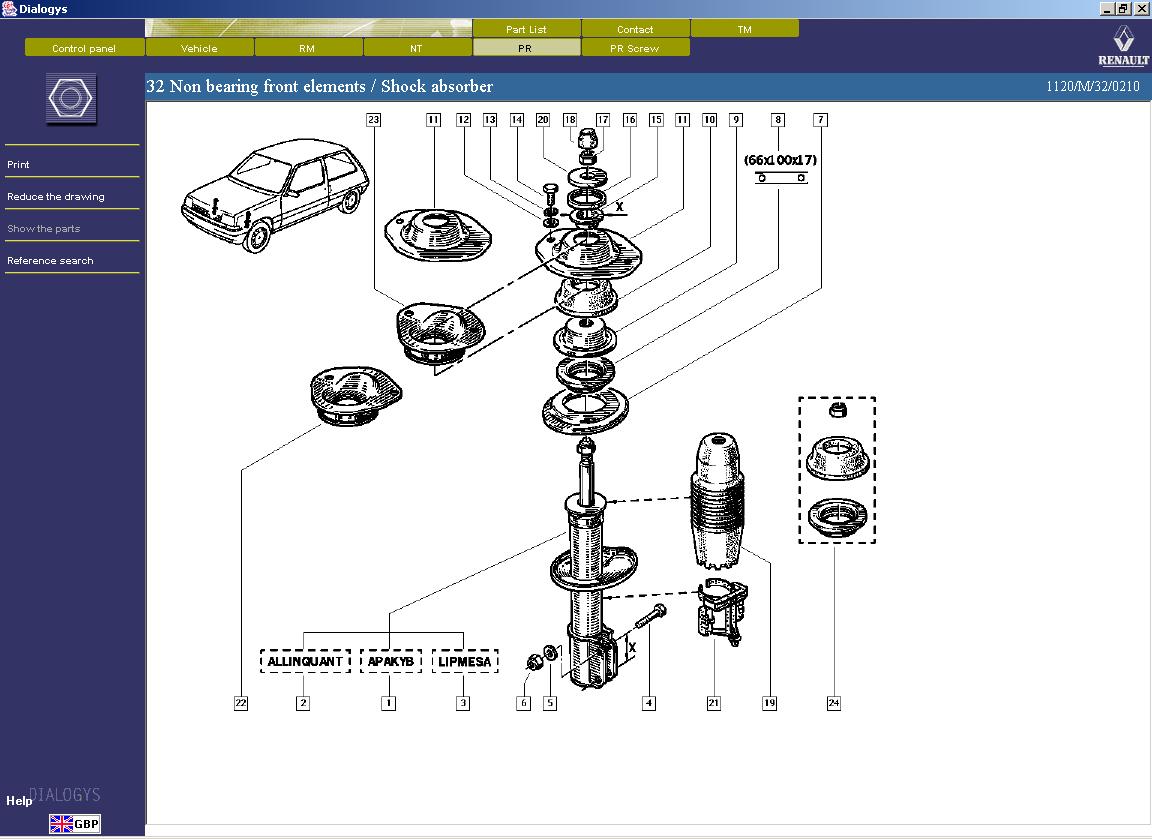Click the car illustration thumbnail
The width and height of the screenshot is (1152, 839).
pos(275,194)
